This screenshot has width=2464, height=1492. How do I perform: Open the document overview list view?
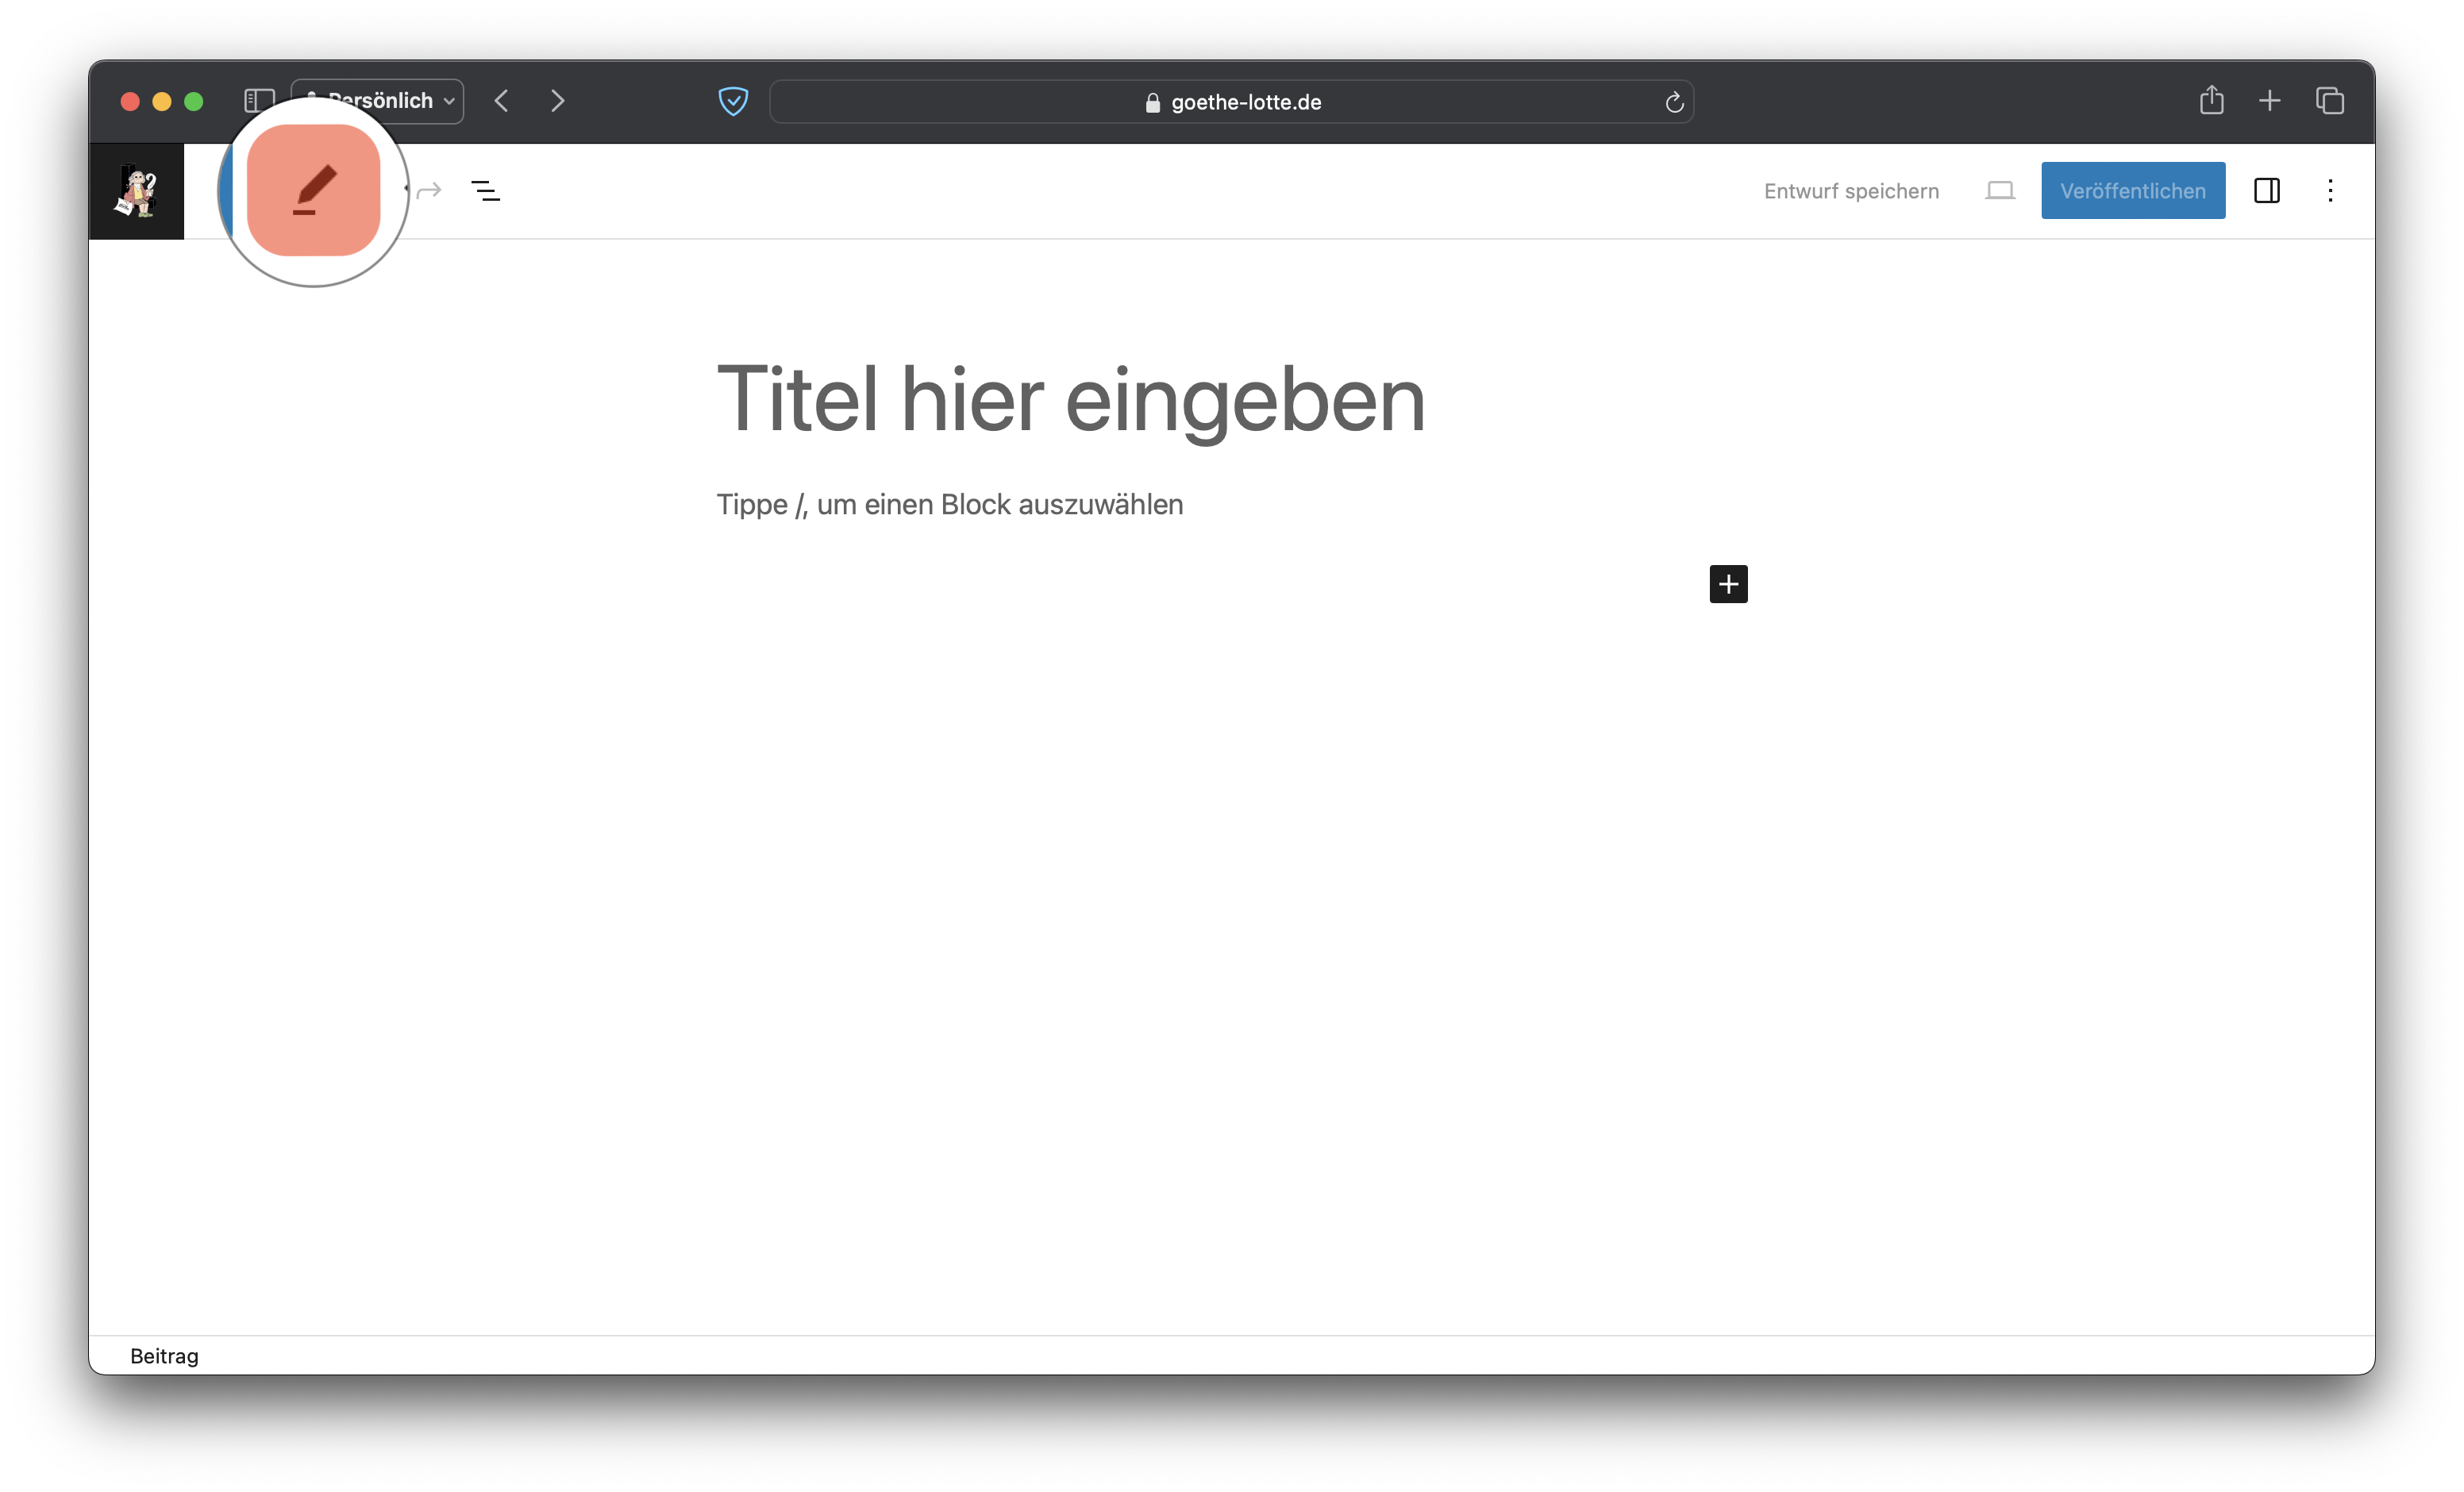point(486,190)
